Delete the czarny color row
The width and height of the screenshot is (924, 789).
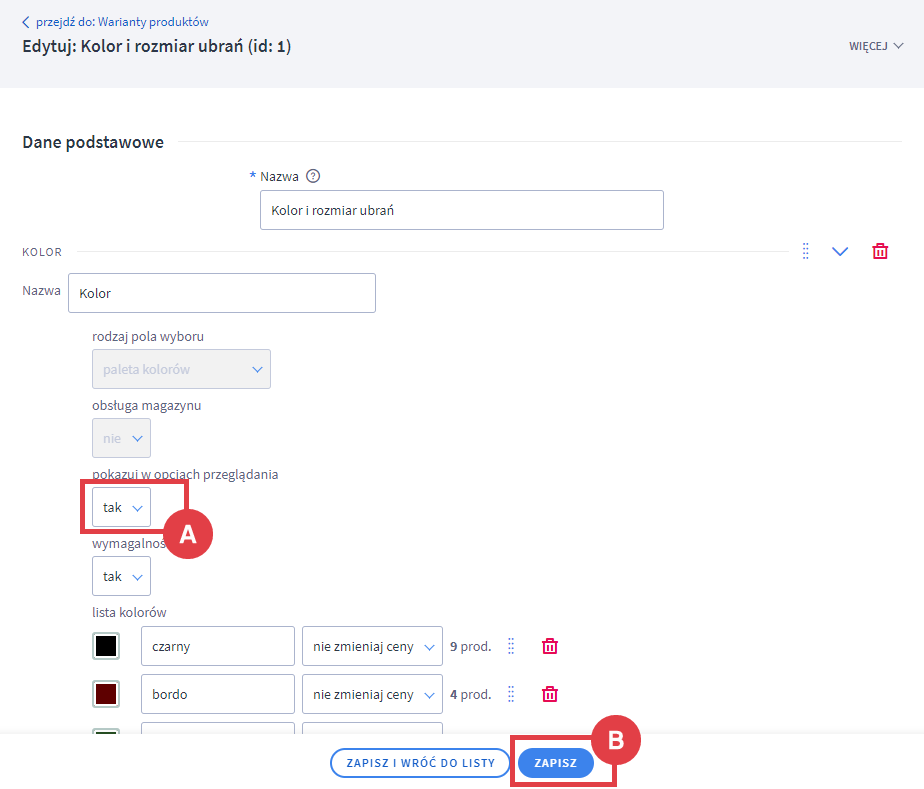(x=549, y=646)
